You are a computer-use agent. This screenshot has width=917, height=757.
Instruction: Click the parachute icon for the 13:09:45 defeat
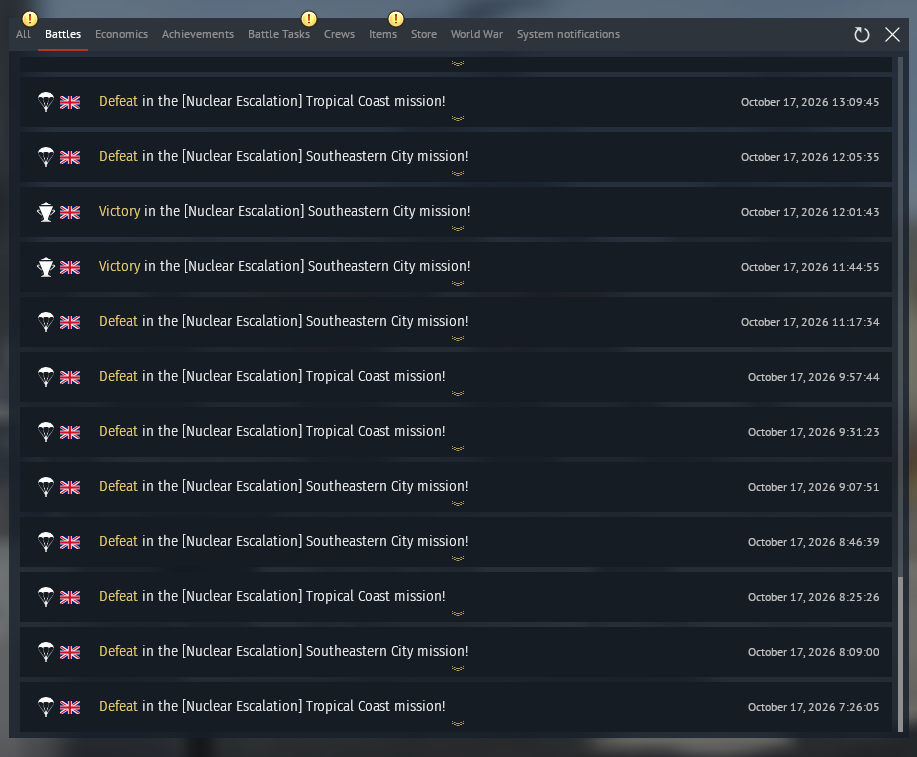(46, 102)
